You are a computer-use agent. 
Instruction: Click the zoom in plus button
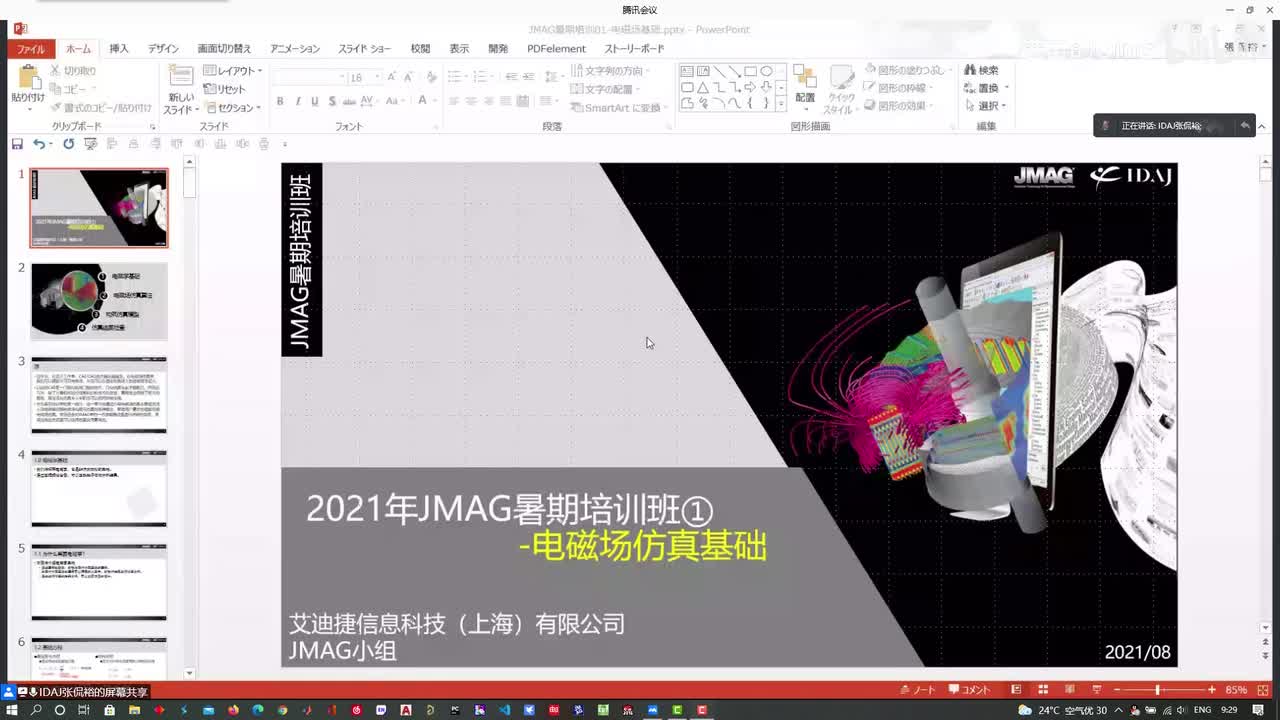point(1212,690)
